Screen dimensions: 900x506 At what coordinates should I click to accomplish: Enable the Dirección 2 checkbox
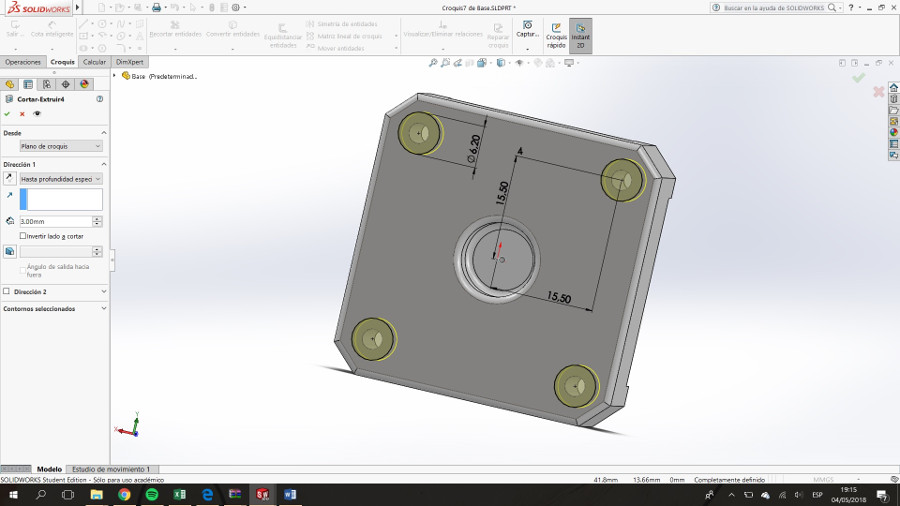(x=6, y=291)
